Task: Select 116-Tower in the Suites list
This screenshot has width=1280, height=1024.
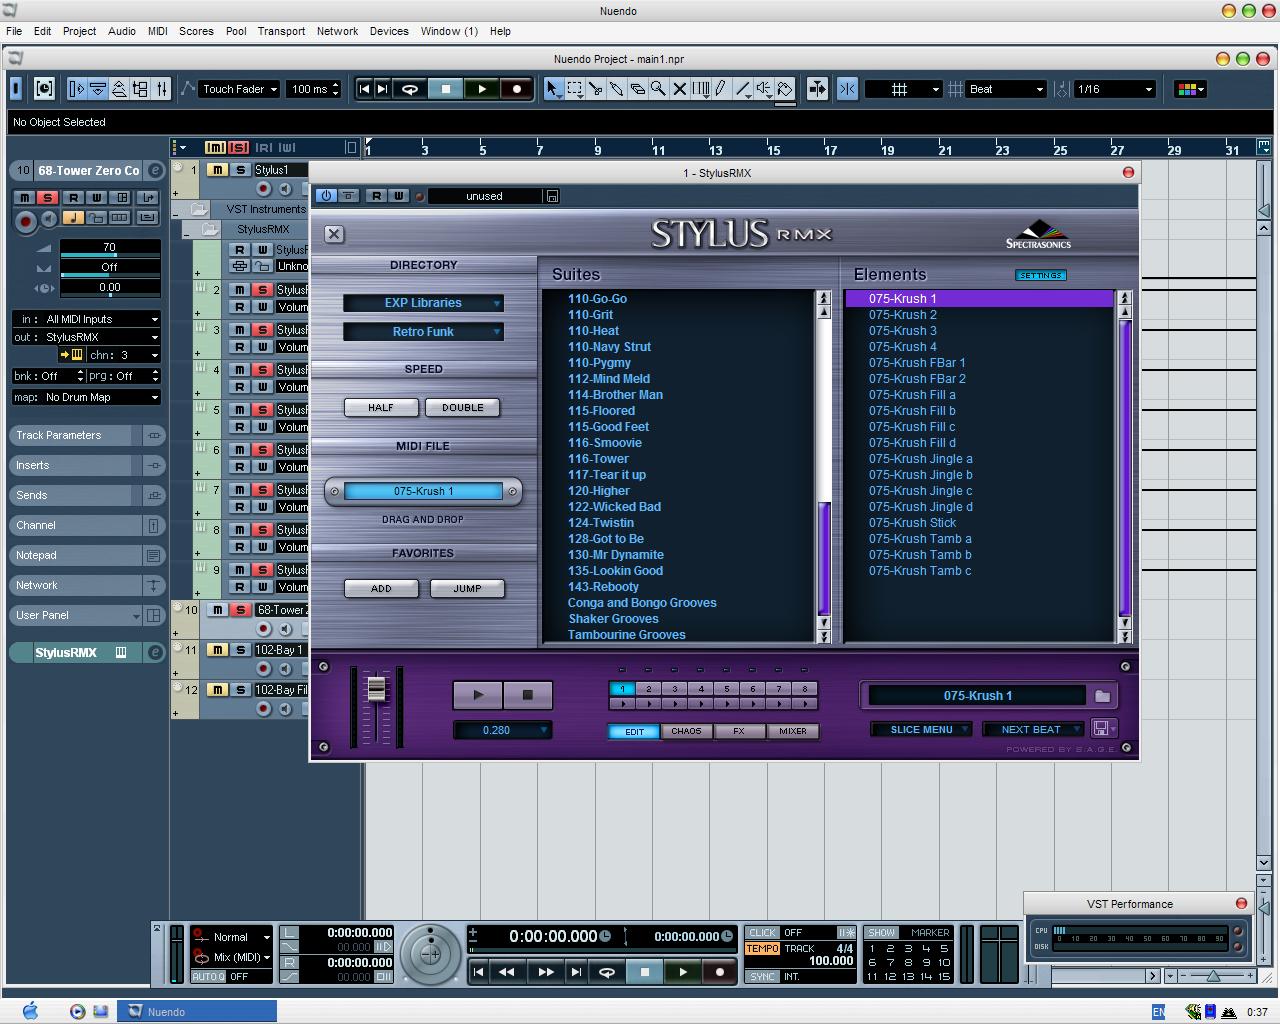Action: [x=598, y=459]
